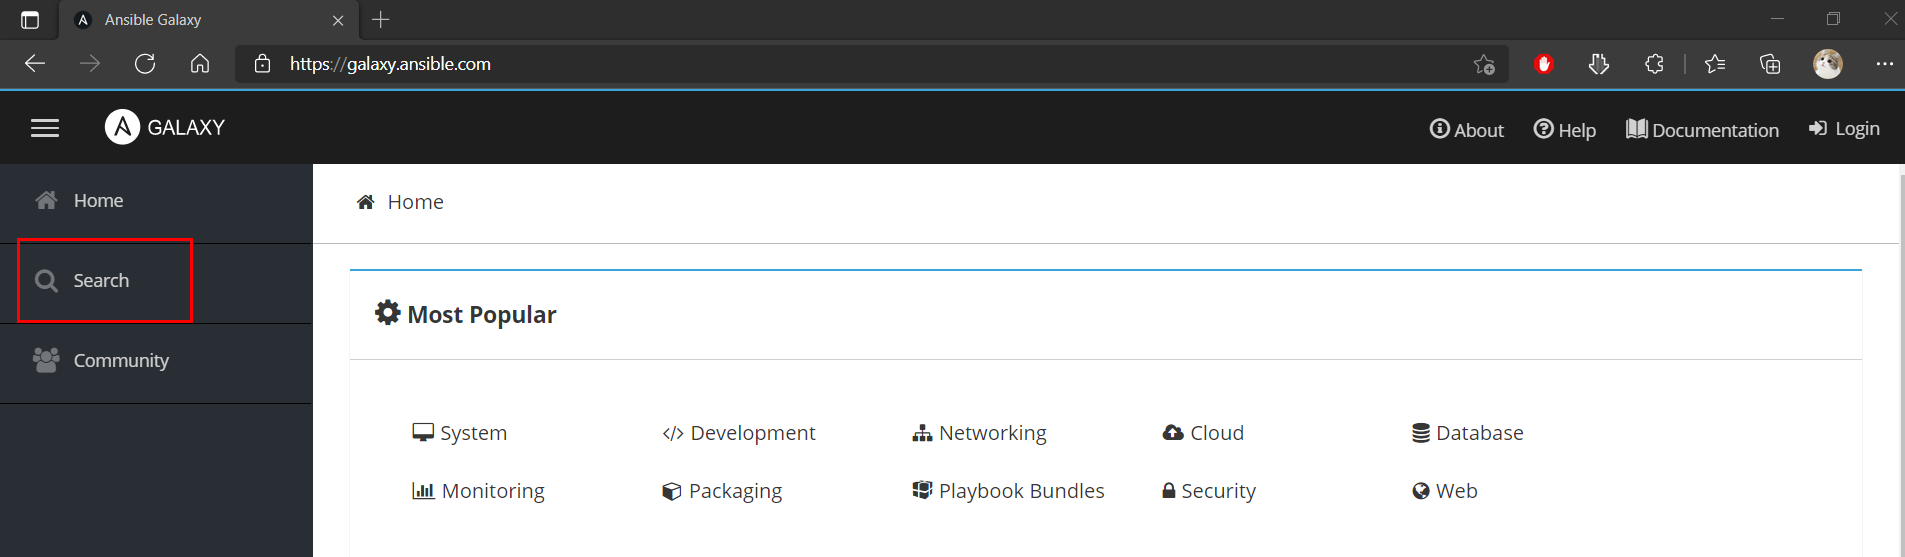Image resolution: width=1905 pixels, height=557 pixels.
Task: Click the browser home icon
Action: coord(200,64)
